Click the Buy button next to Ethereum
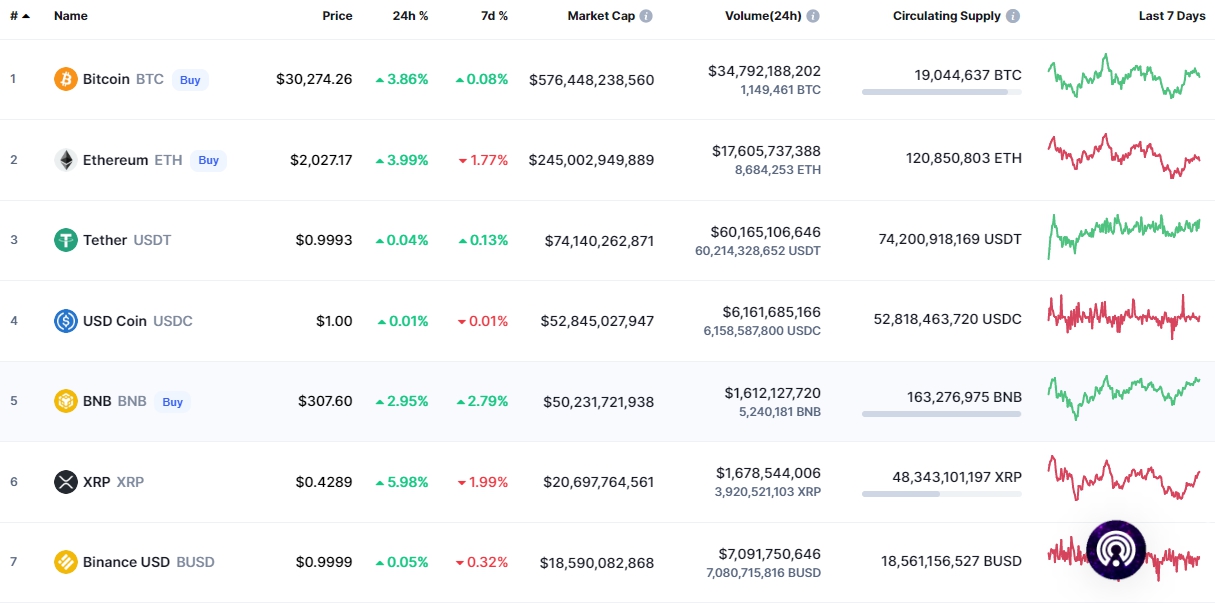The width and height of the screenshot is (1215, 603). 208,160
